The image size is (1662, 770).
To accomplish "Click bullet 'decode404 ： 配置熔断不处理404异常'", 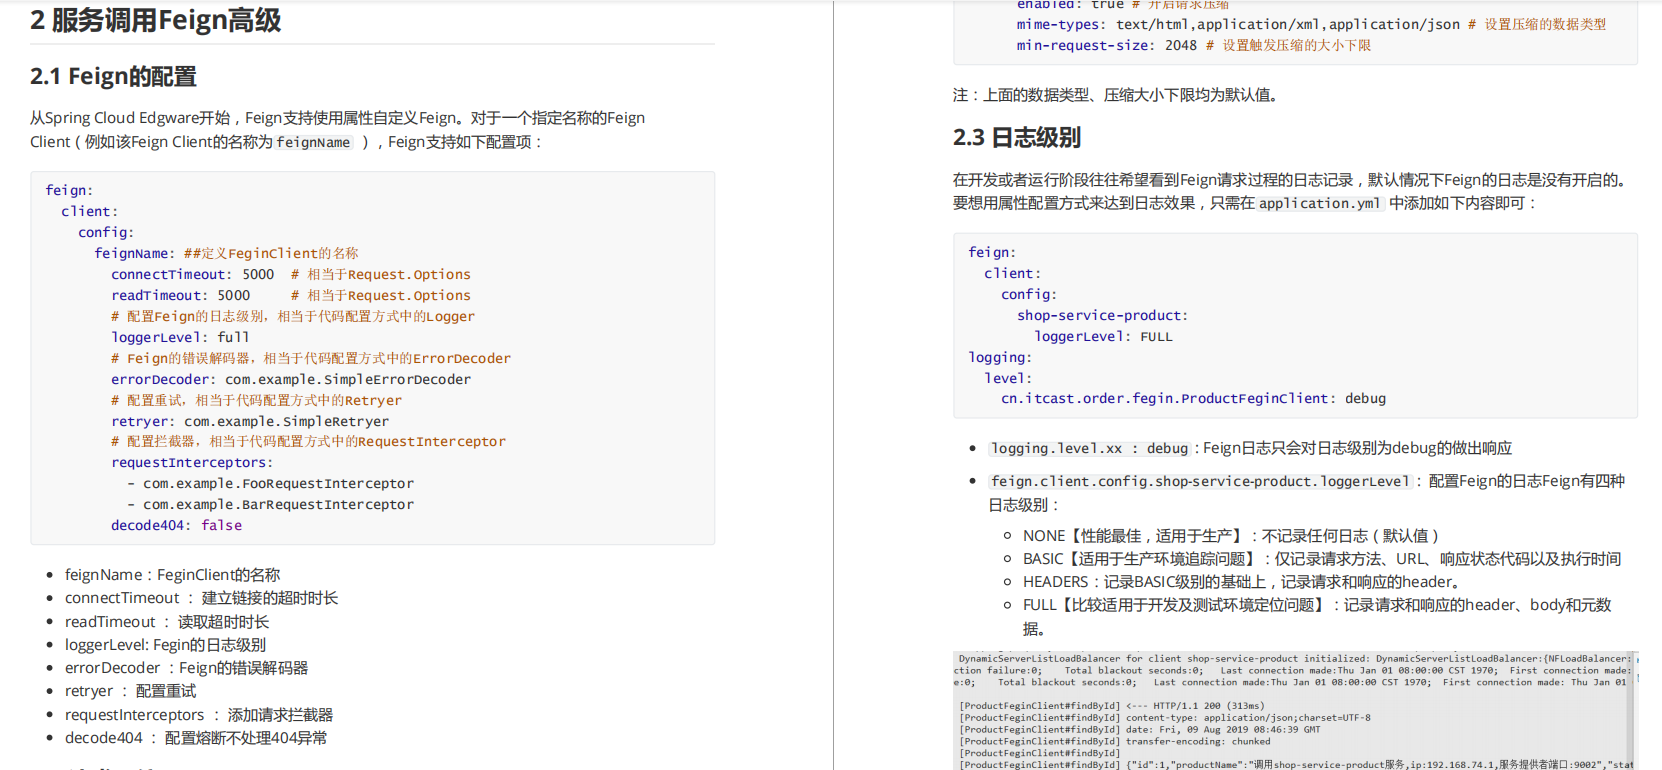I will (196, 738).
